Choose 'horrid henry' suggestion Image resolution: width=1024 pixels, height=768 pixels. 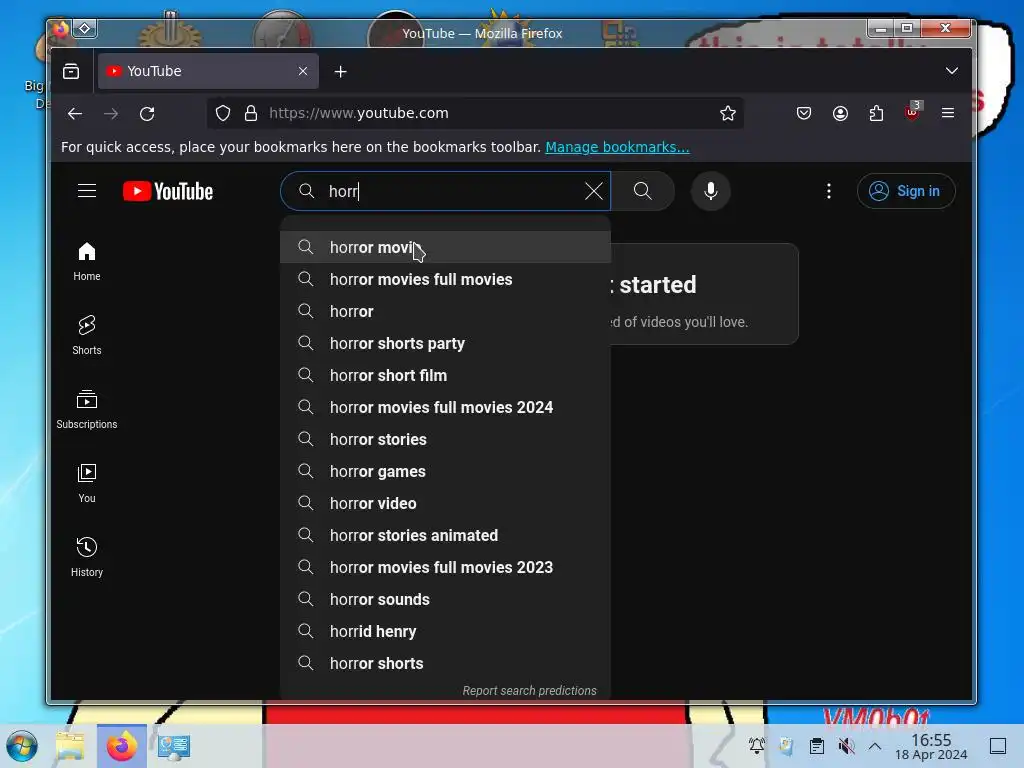(445, 632)
